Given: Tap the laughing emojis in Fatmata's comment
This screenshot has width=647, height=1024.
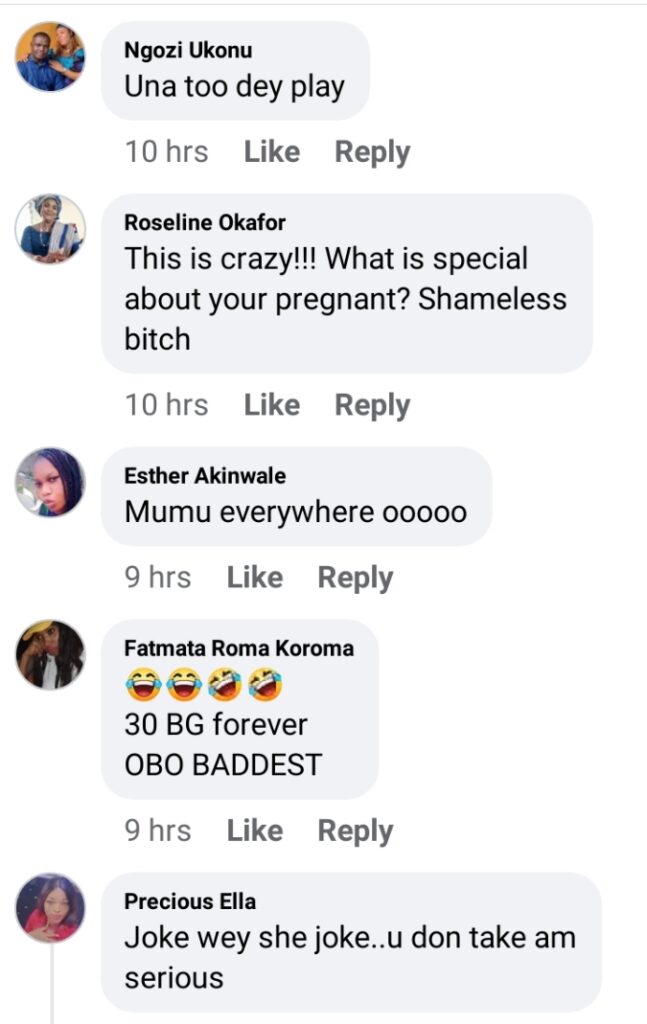Looking at the screenshot, I should pos(204,686).
